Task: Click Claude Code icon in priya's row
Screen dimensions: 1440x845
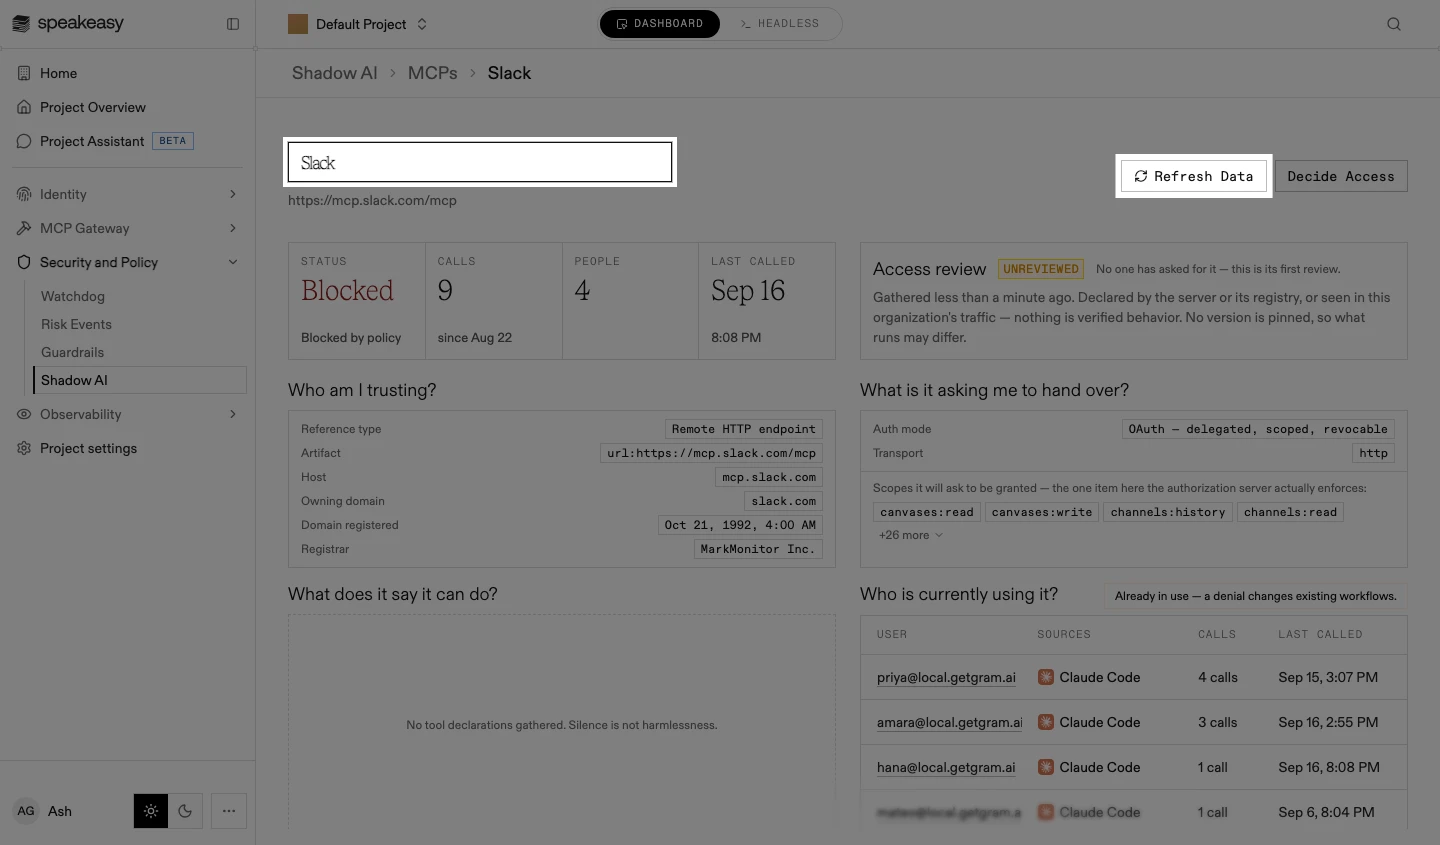Action: pyautogui.click(x=1046, y=677)
